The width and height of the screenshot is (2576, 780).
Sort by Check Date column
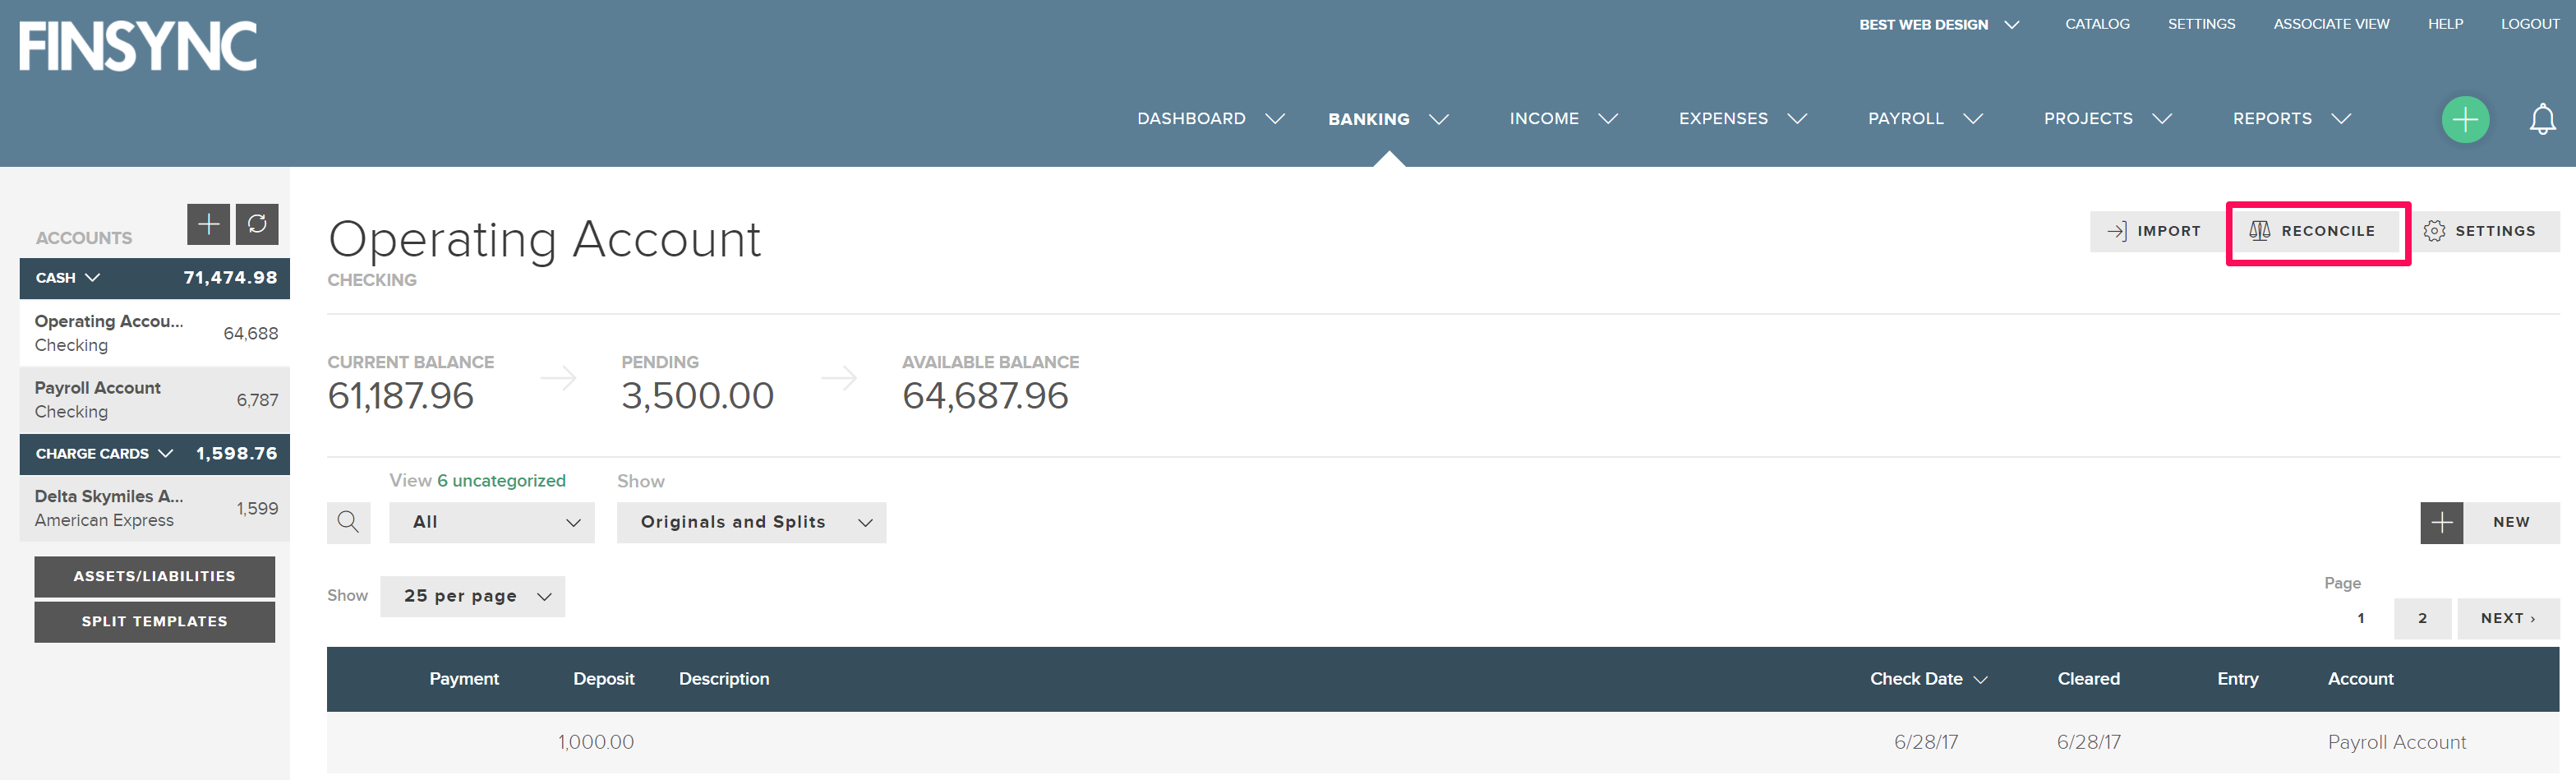click(x=1928, y=679)
